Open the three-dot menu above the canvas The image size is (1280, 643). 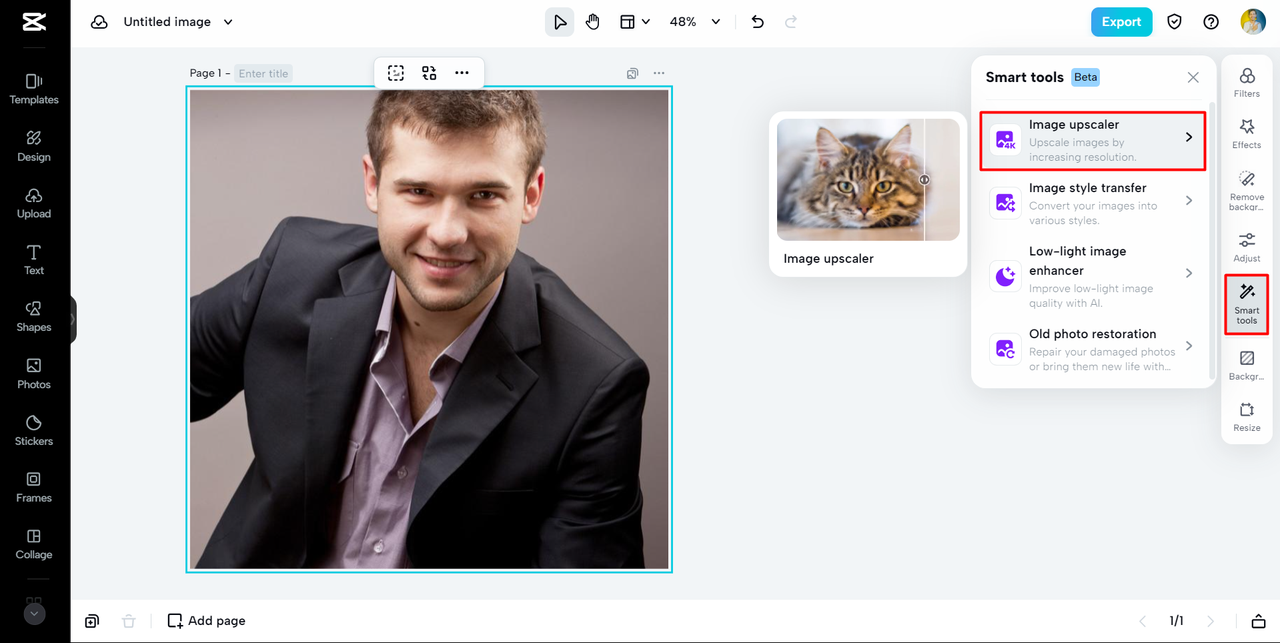(462, 73)
